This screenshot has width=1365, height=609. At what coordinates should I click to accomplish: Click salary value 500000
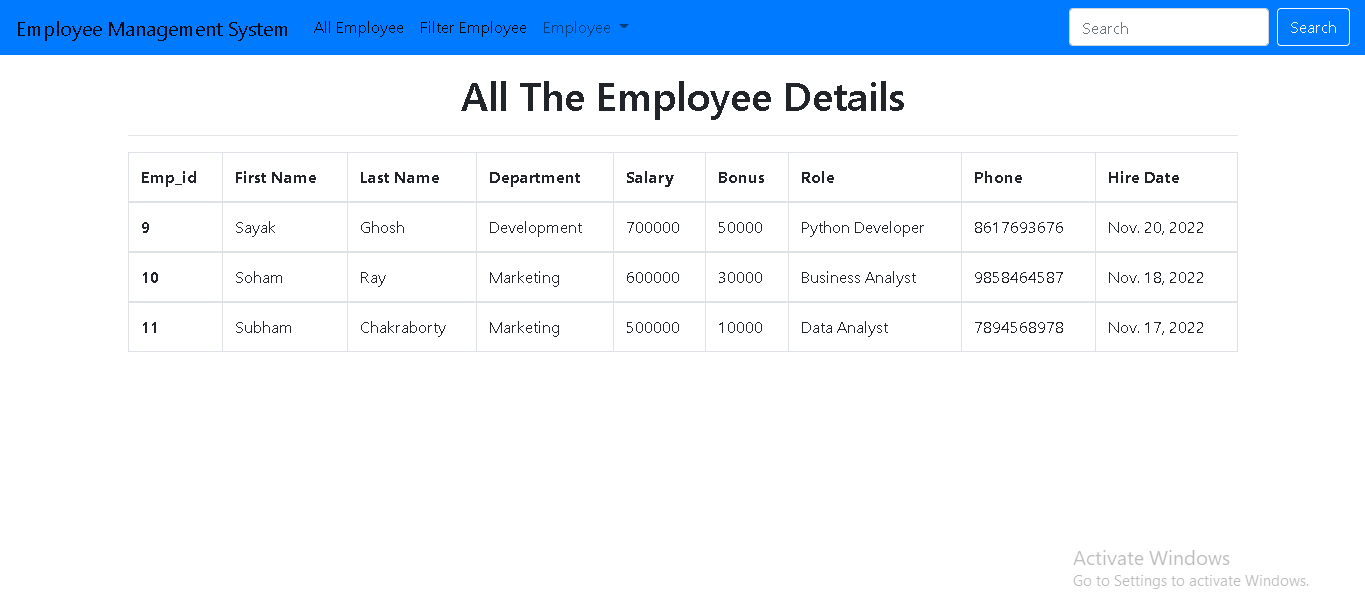pyautogui.click(x=653, y=328)
